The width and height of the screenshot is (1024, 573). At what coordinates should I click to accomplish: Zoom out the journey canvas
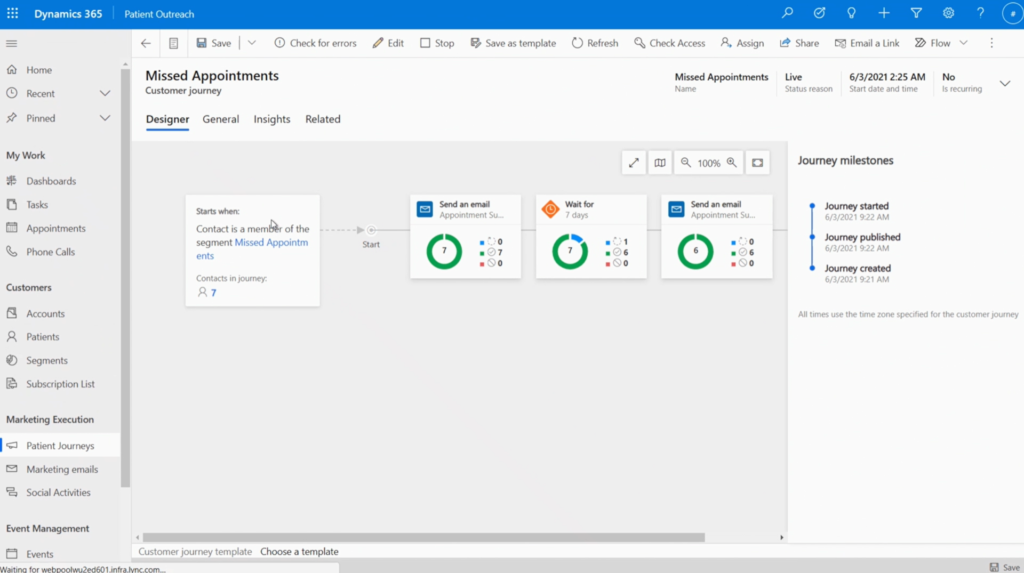686,163
